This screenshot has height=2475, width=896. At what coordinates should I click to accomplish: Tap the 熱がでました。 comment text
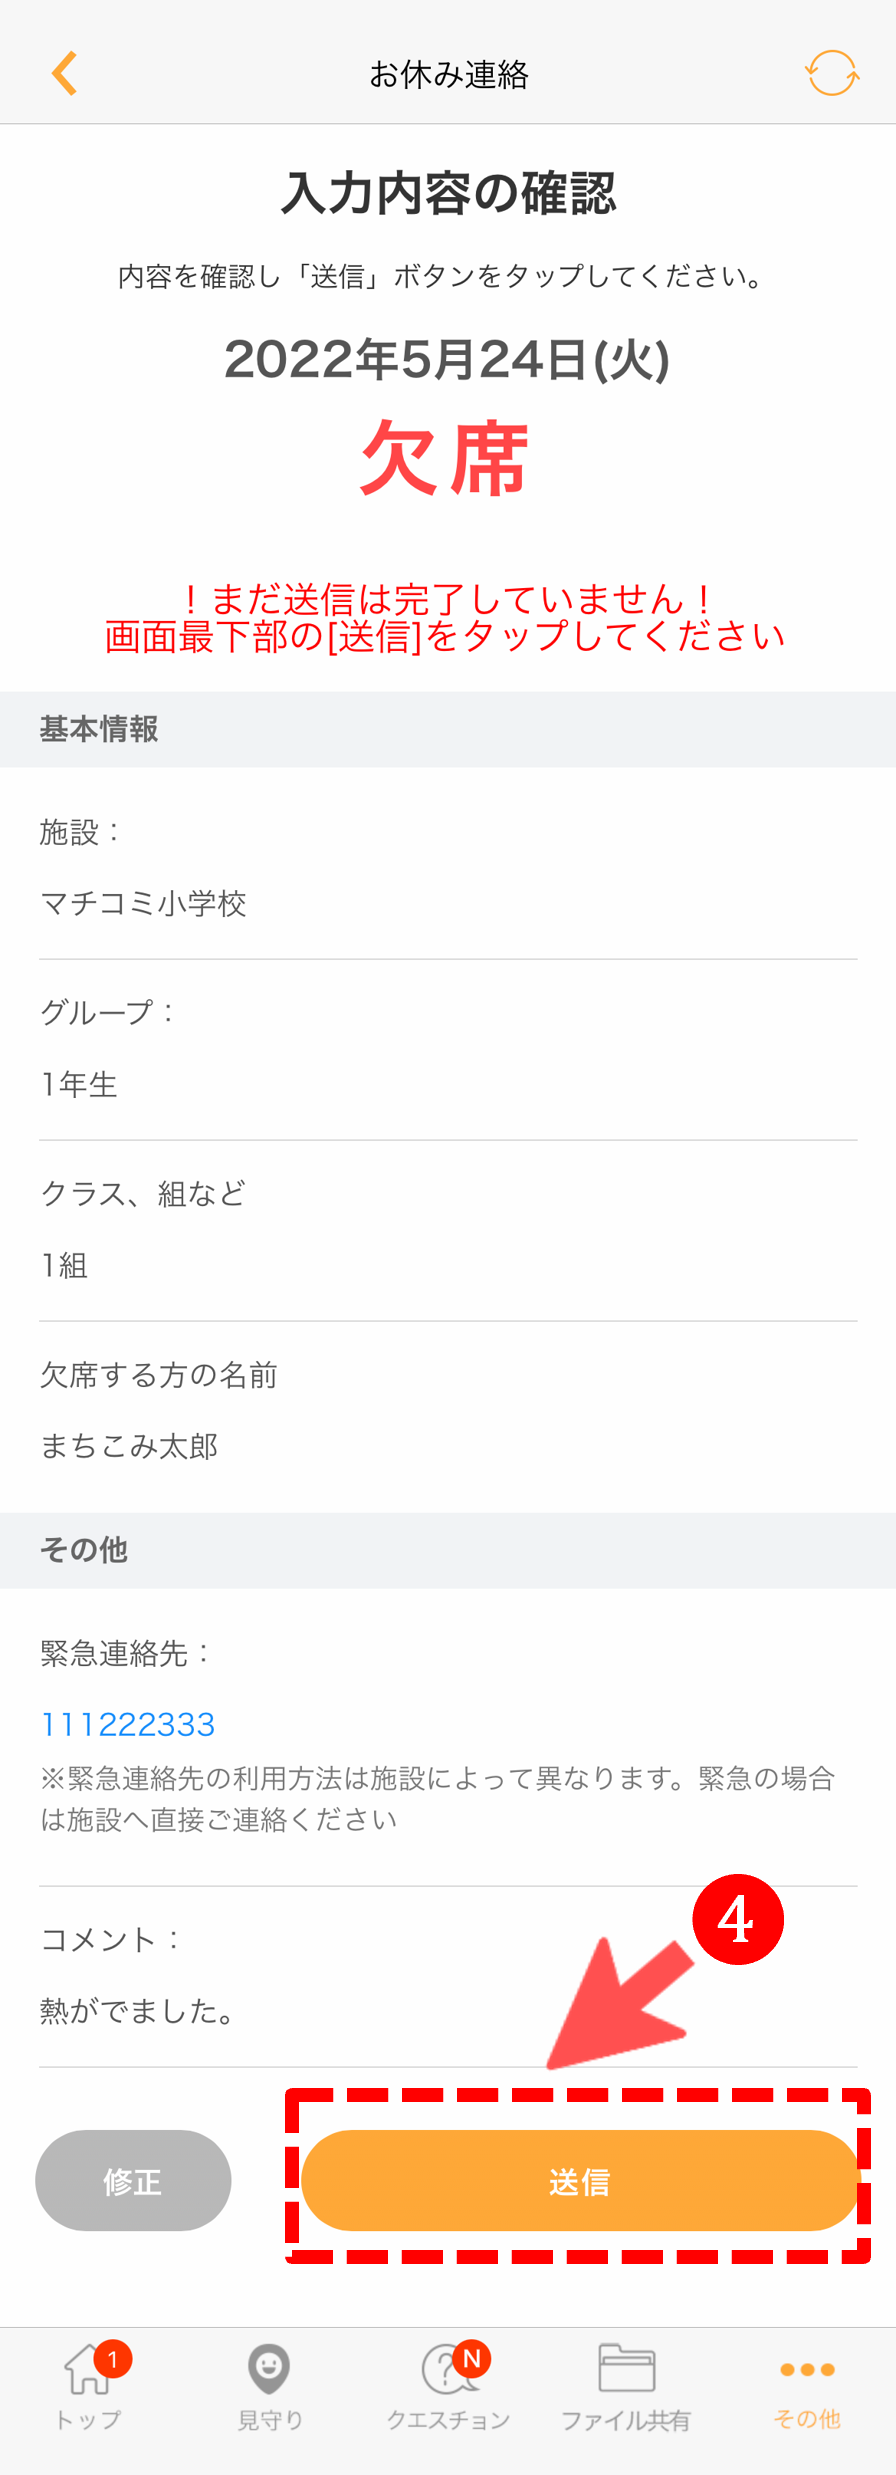pos(138,2010)
